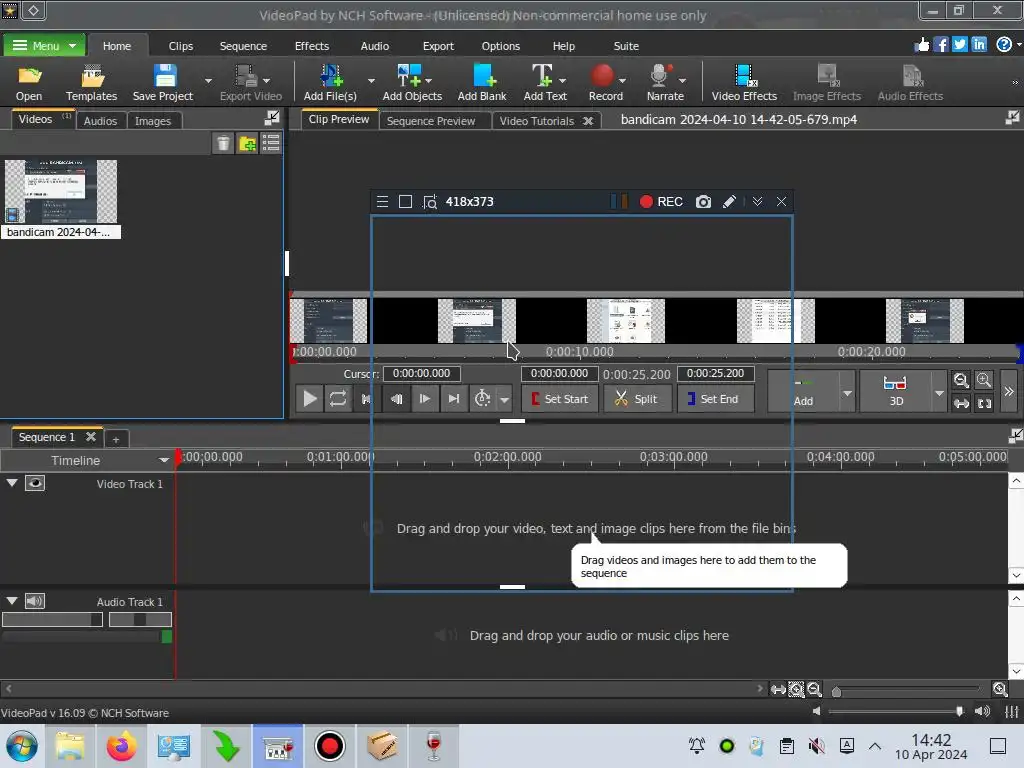Image resolution: width=1024 pixels, height=768 pixels.
Task: Open Bandicam hamburger menu icon
Action: (383, 202)
